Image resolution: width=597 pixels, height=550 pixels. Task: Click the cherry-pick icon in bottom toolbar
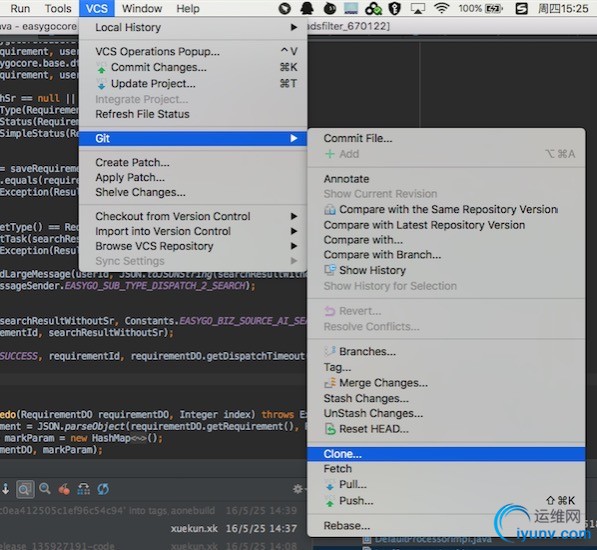click(64, 489)
